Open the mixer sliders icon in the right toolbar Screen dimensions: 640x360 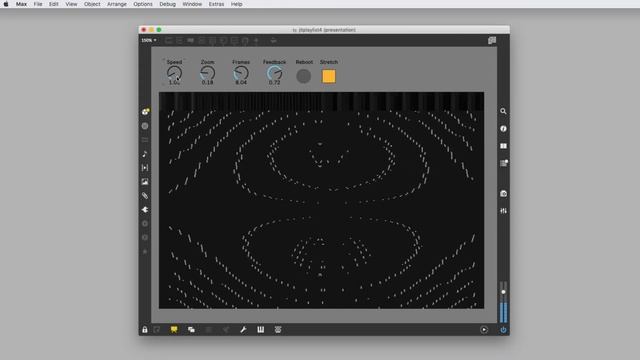pyautogui.click(x=503, y=211)
